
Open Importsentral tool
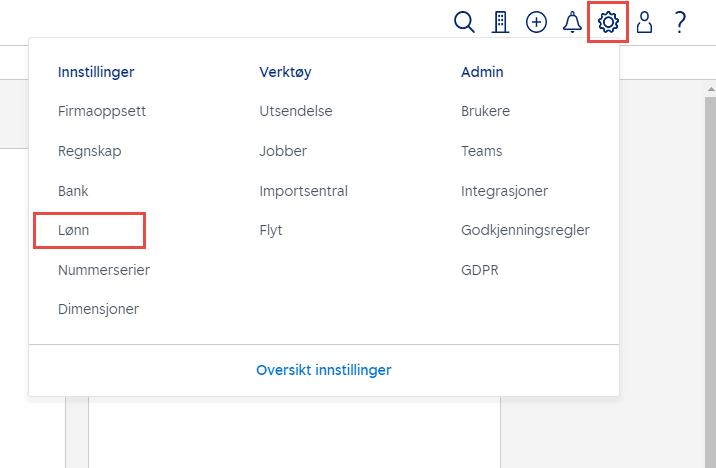click(303, 190)
